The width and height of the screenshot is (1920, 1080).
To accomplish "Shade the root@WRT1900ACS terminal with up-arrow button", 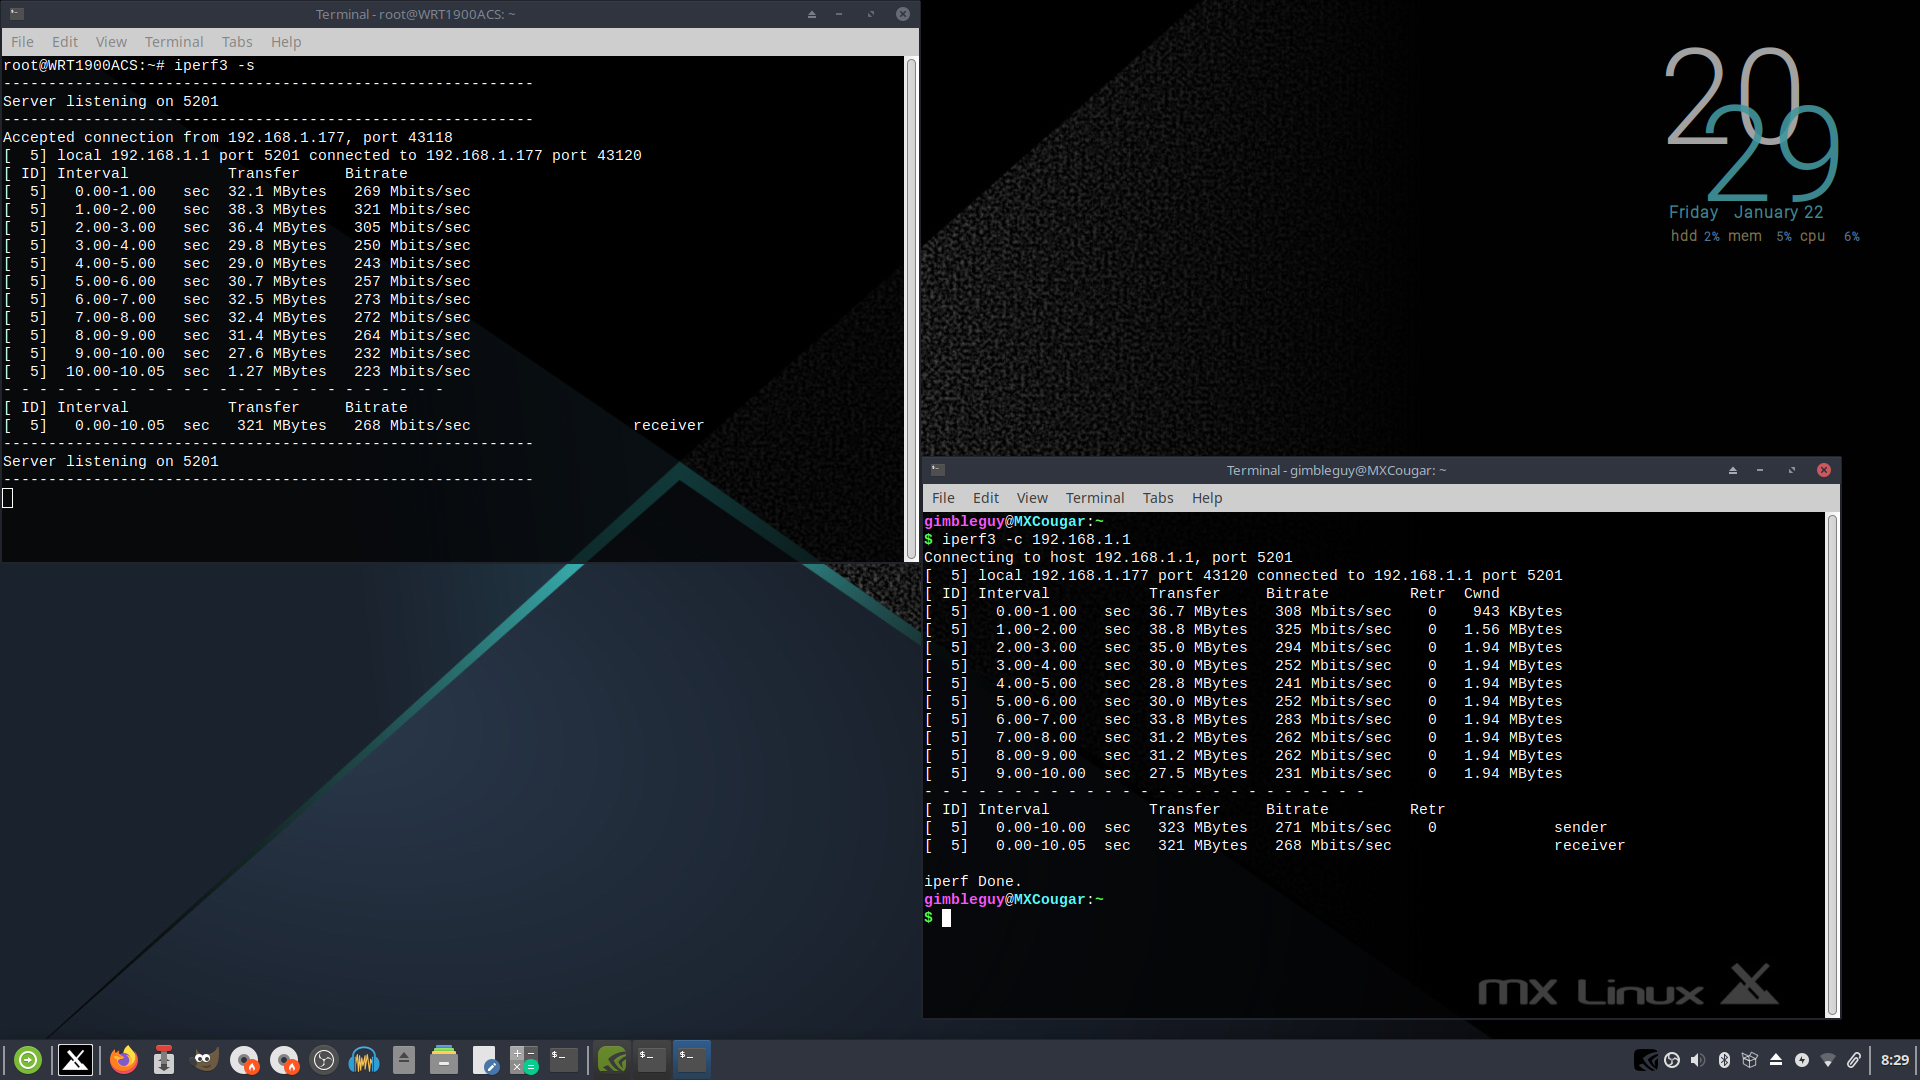I will [x=812, y=14].
